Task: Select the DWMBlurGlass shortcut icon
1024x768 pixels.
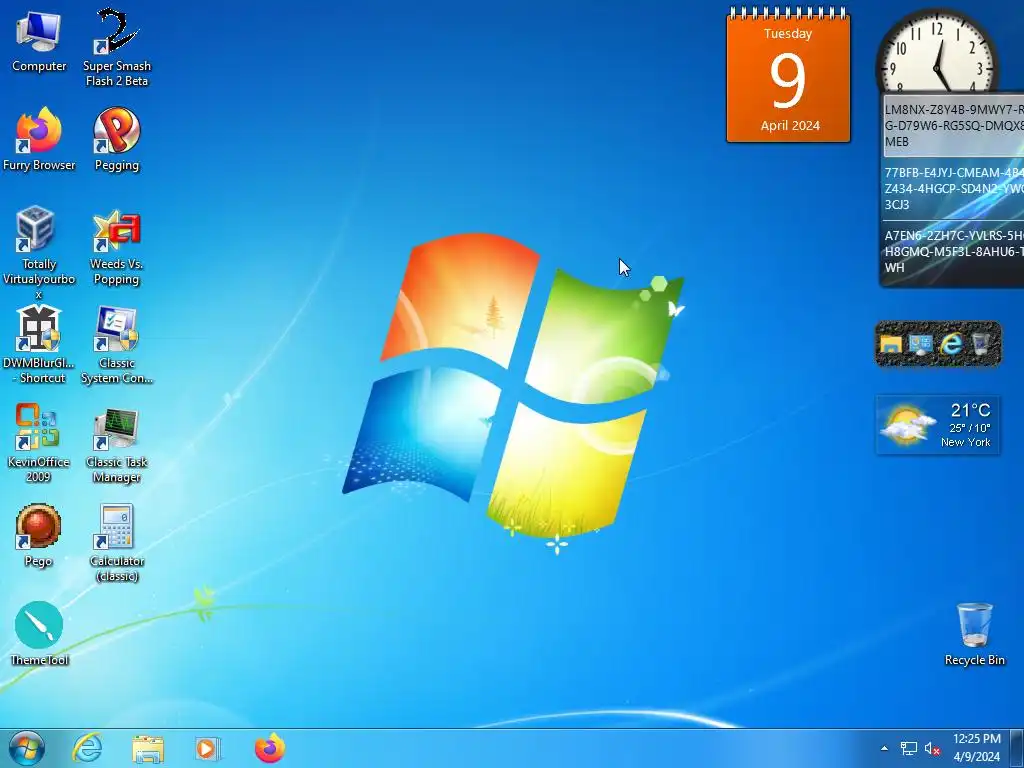Action: click(x=39, y=344)
